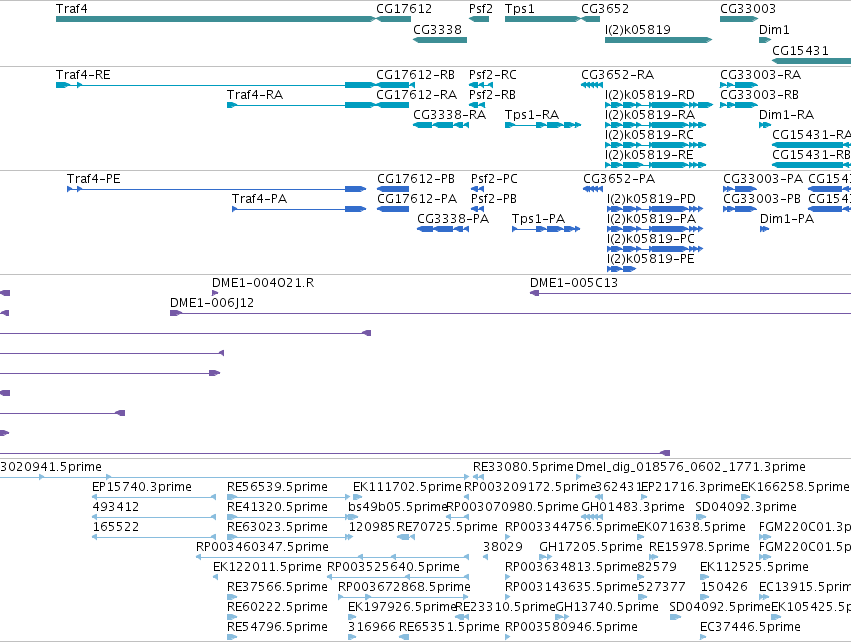Viewport: 851px width, 642px height.
Task: Click the CG33003-PA protein label
Action: click(763, 179)
